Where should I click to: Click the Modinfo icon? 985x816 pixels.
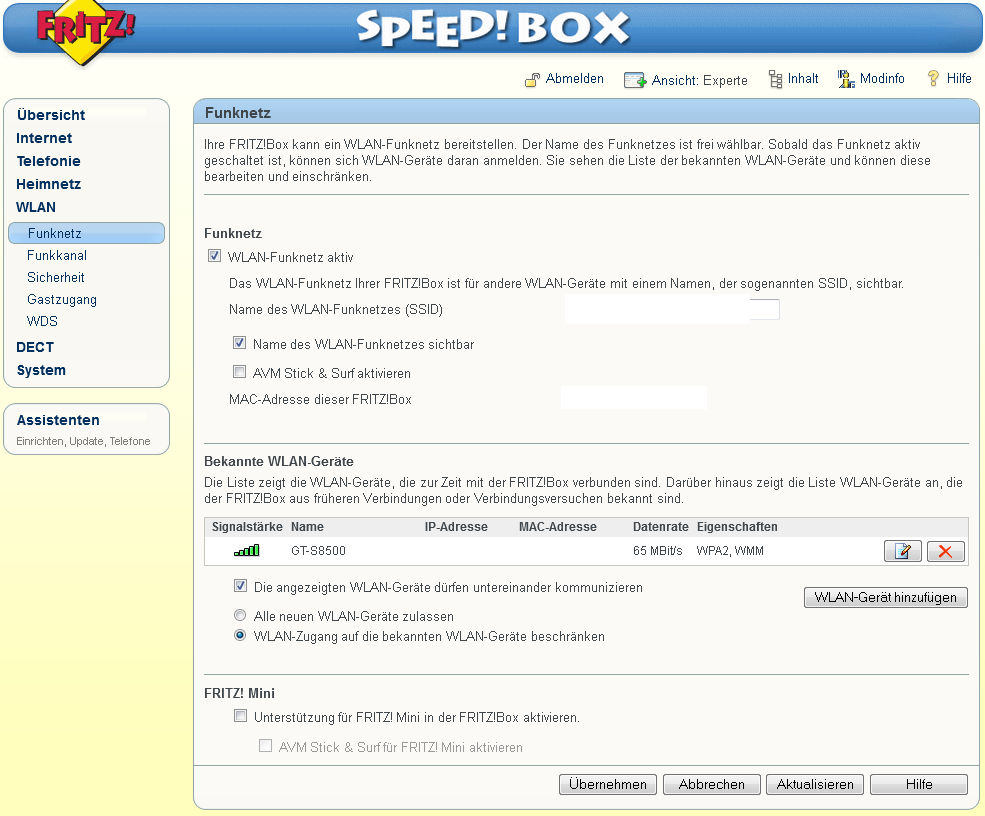point(846,79)
